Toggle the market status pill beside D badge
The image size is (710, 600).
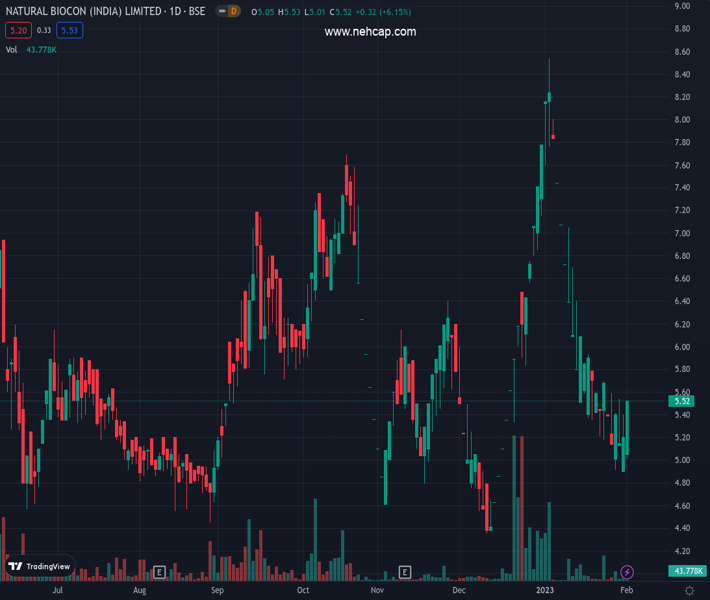220,11
